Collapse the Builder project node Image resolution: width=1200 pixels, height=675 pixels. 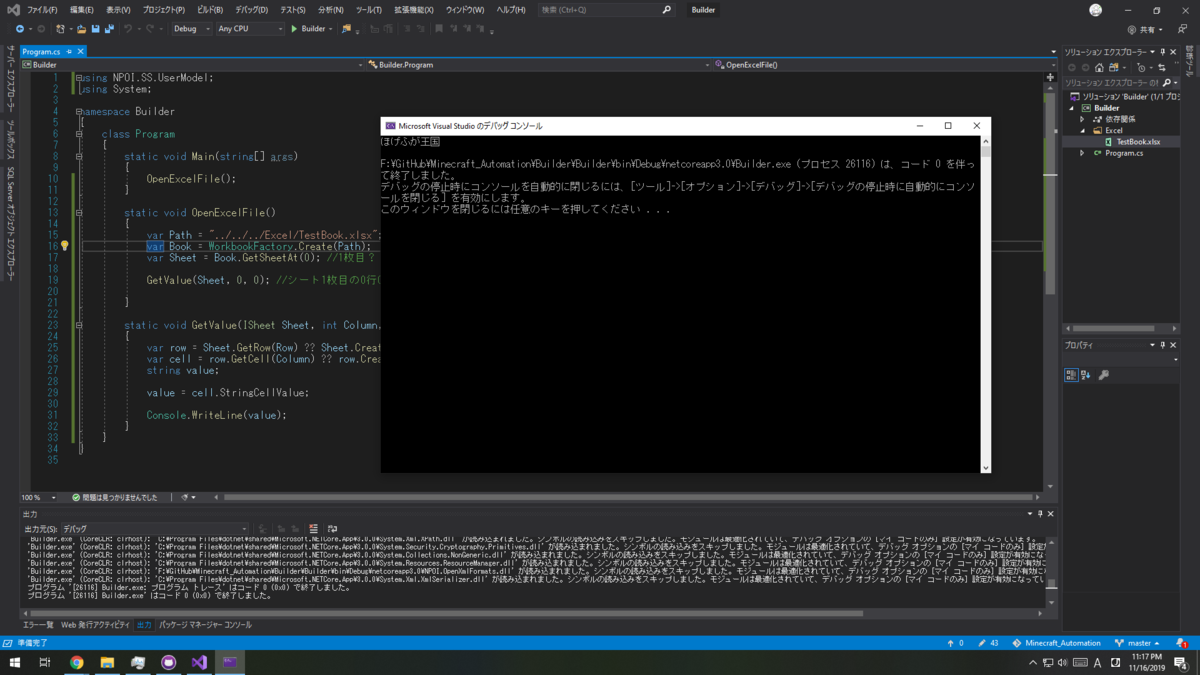click(1072, 108)
